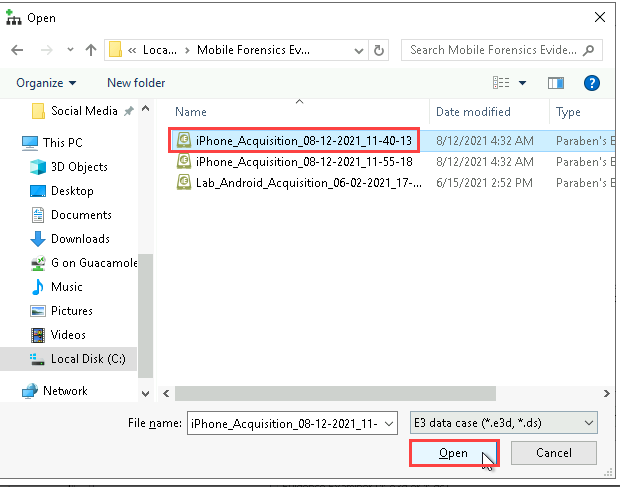Click the Loca... breadcrumb segment

coord(160,50)
